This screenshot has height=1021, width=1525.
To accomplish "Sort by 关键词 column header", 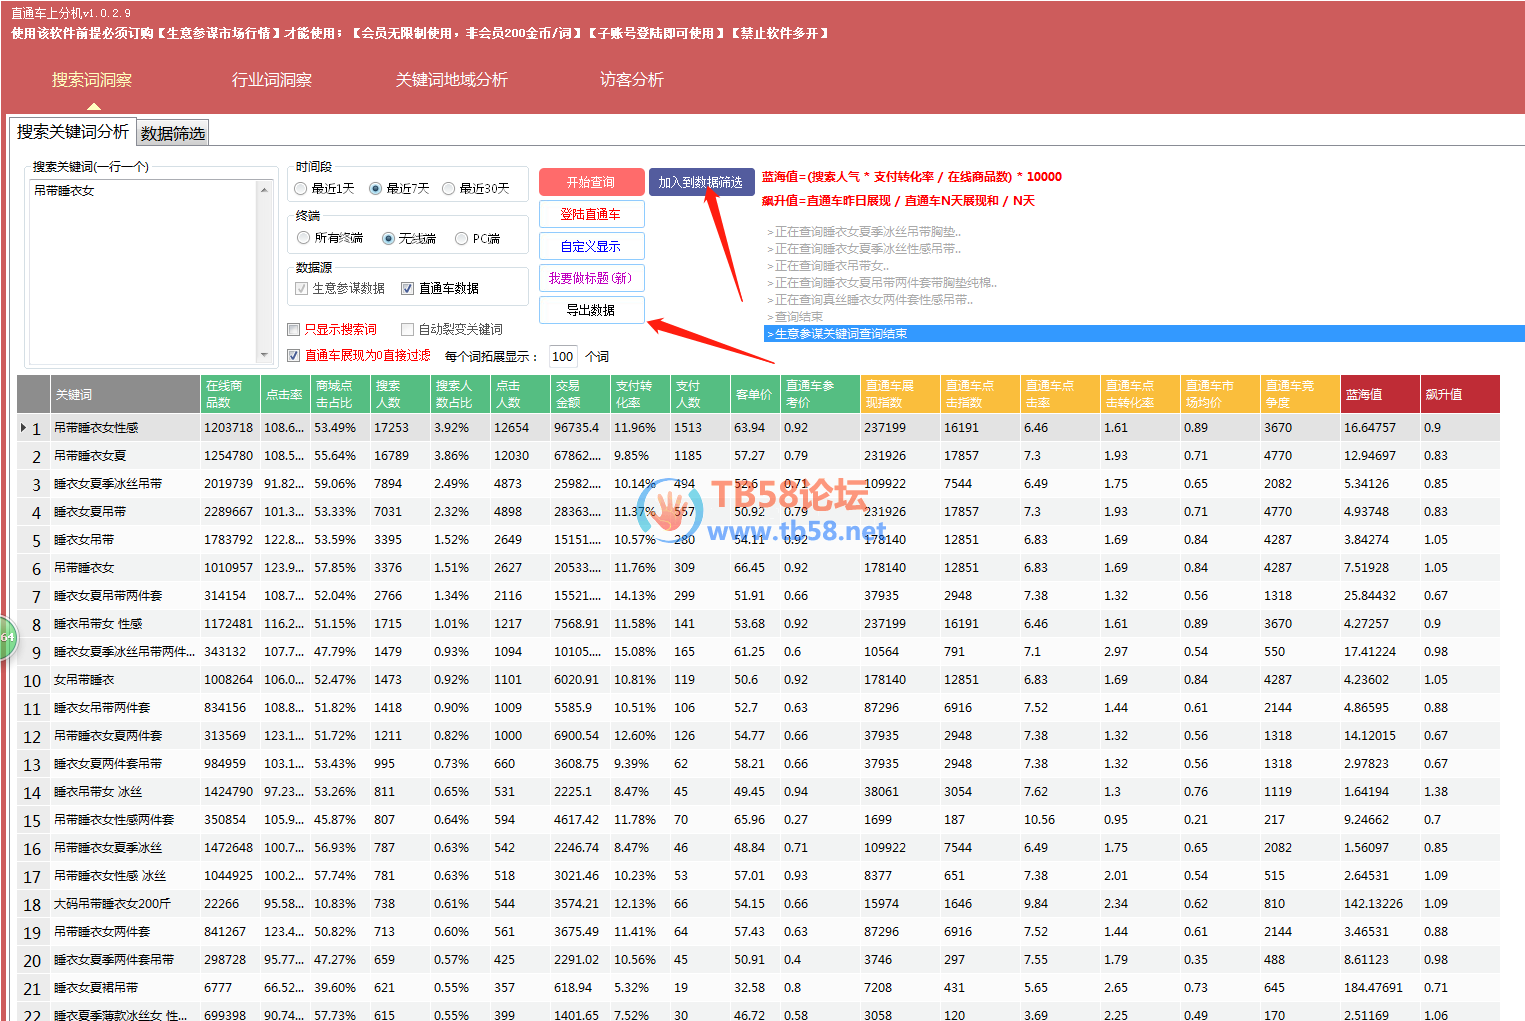I will [x=125, y=394].
